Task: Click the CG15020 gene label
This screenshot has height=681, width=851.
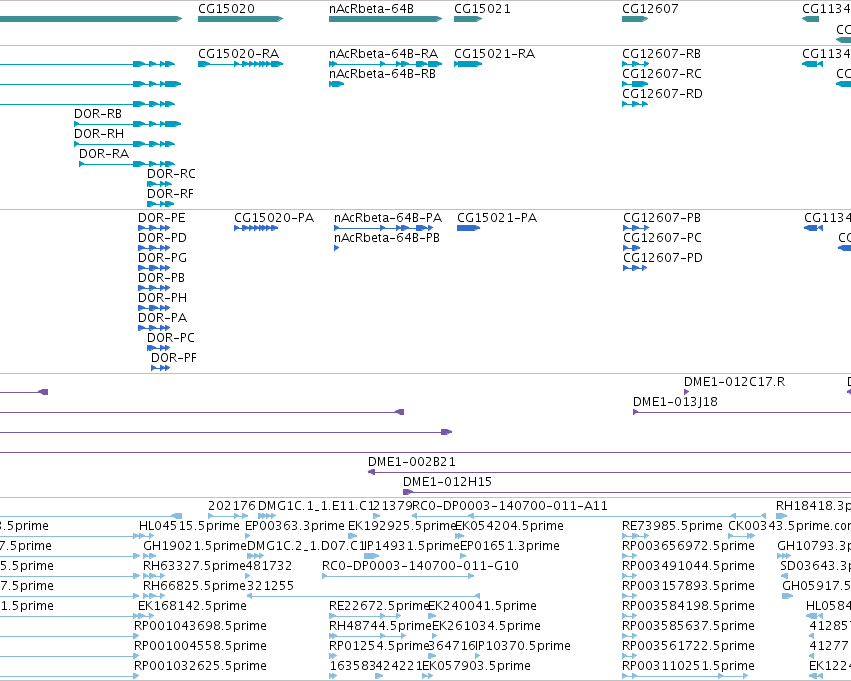Action: 226,9
